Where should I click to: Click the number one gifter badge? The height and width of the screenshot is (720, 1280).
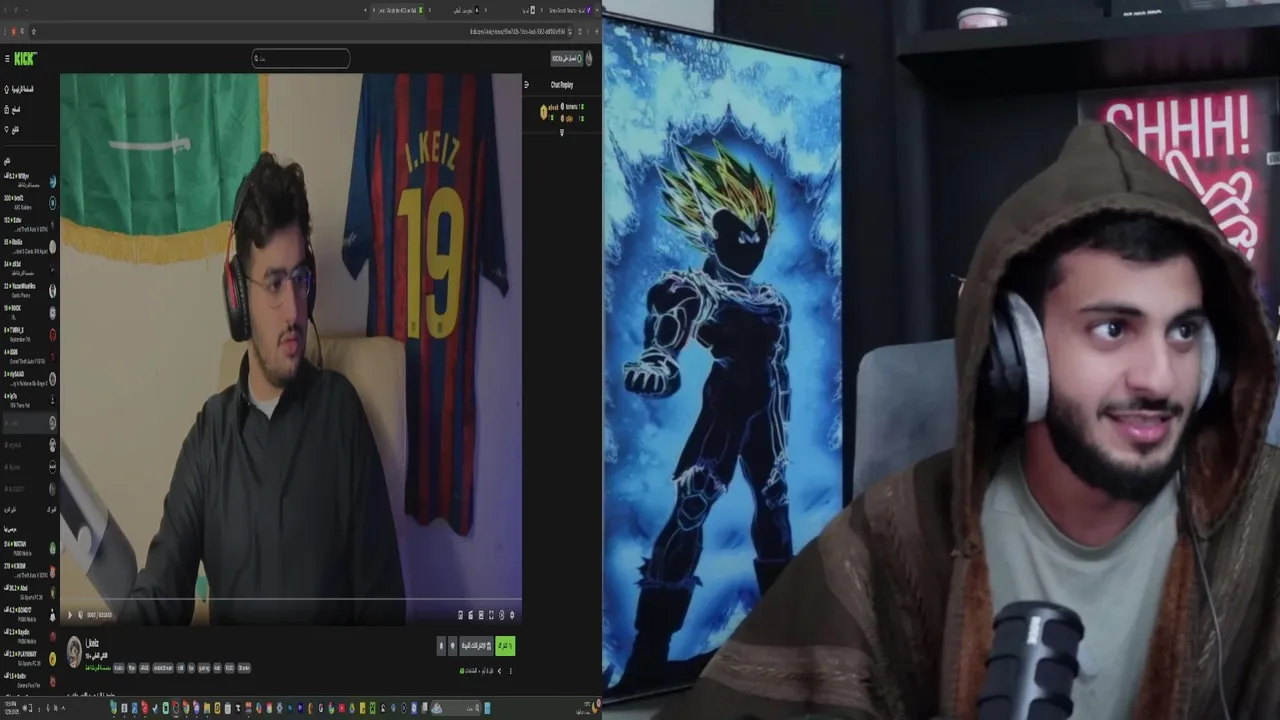pyautogui.click(x=544, y=112)
